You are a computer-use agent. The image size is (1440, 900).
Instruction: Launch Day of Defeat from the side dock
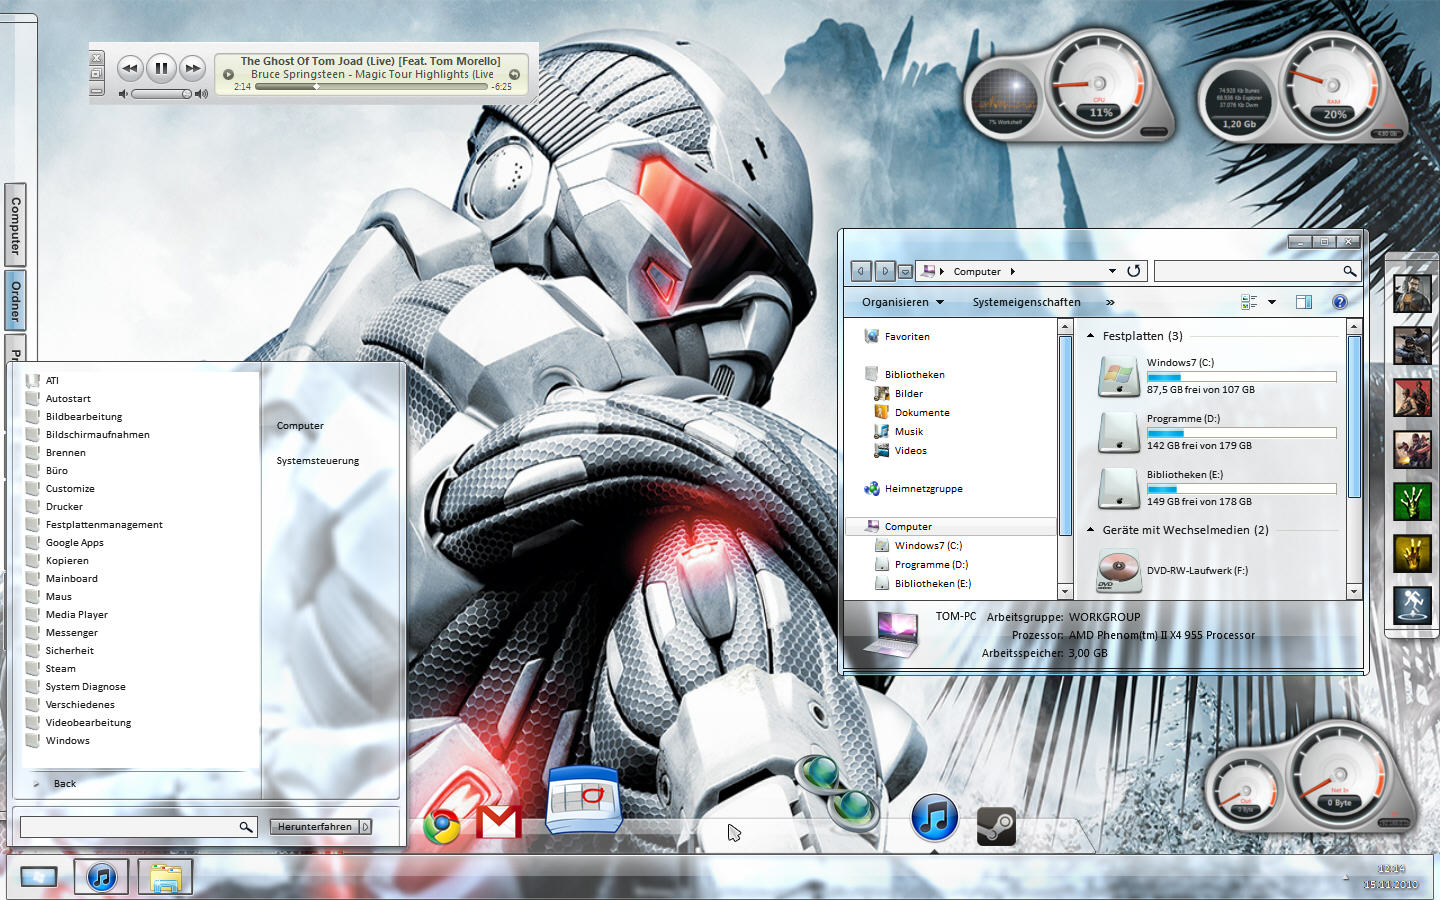tap(1412, 397)
